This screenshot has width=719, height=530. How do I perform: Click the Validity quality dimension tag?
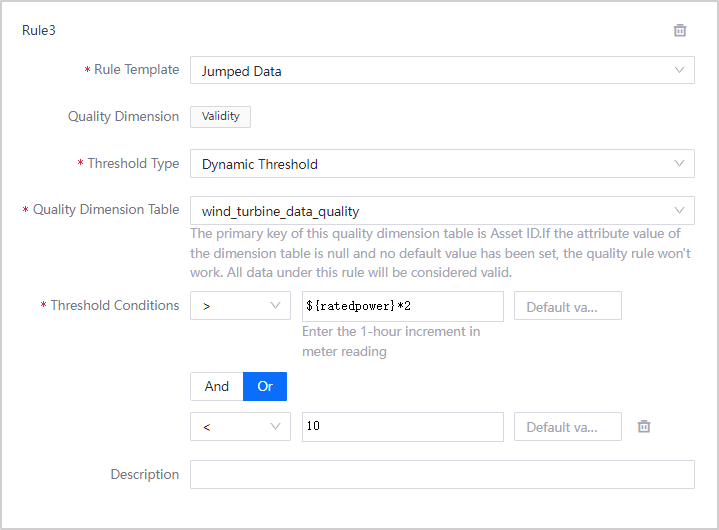tap(221, 117)
